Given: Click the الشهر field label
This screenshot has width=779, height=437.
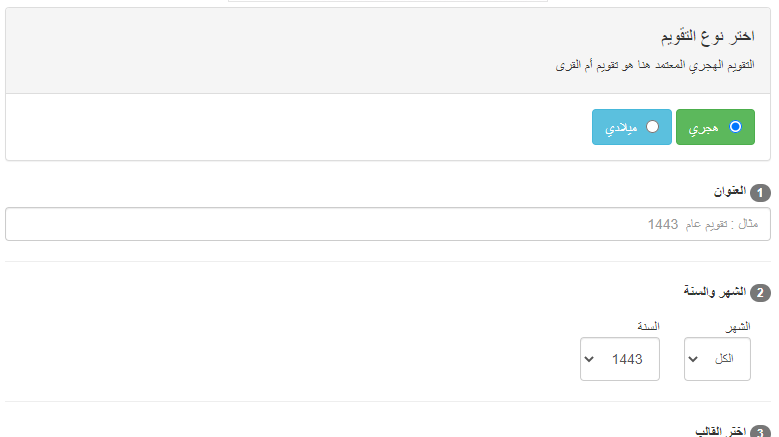Looking at the screenshot, I should tap(736, 326).
